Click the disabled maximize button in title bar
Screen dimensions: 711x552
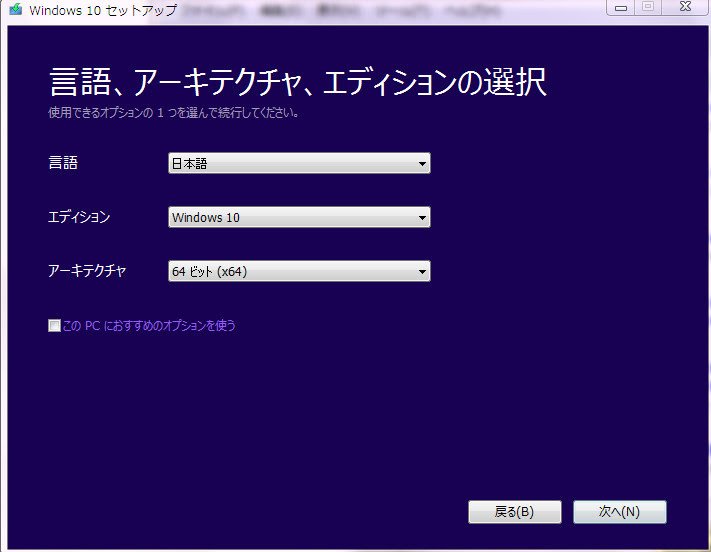click(x=648, y=7)
